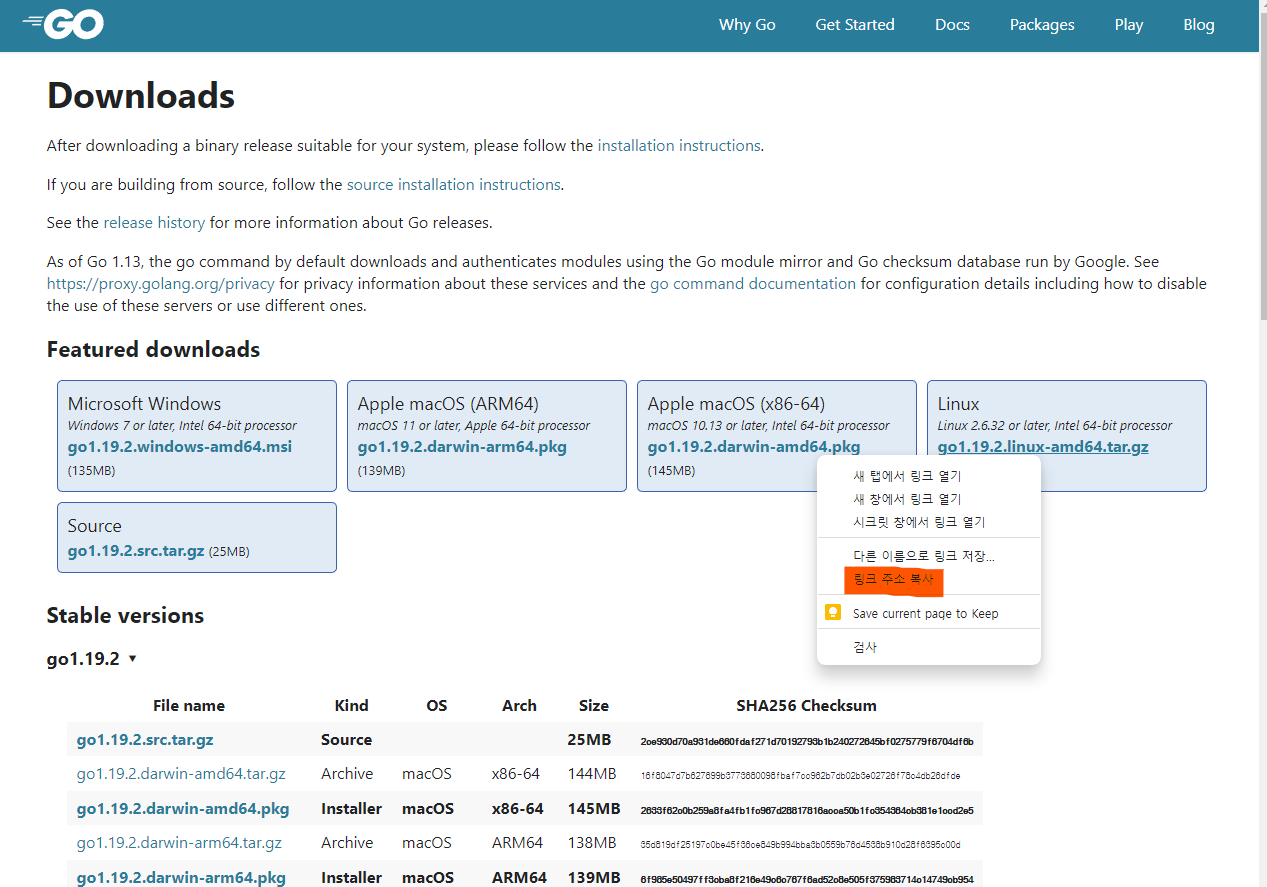Click go1.19.2.src.tar.gz in the table

145,740
